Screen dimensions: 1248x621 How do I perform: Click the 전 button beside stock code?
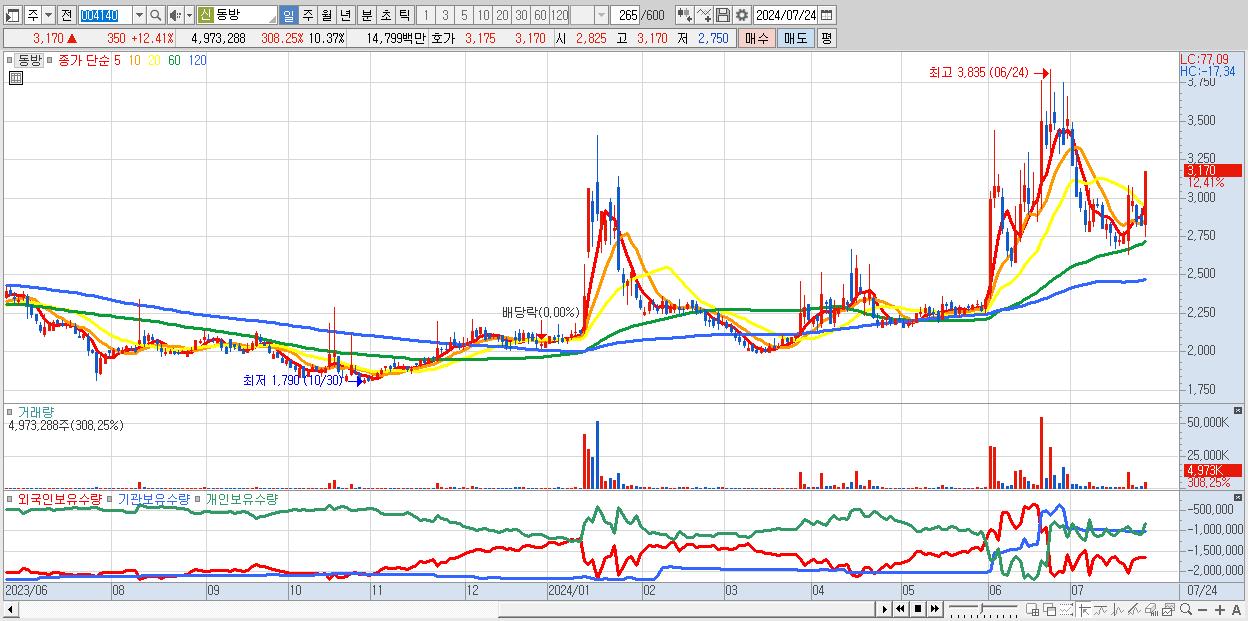click(x=66, y=16)
